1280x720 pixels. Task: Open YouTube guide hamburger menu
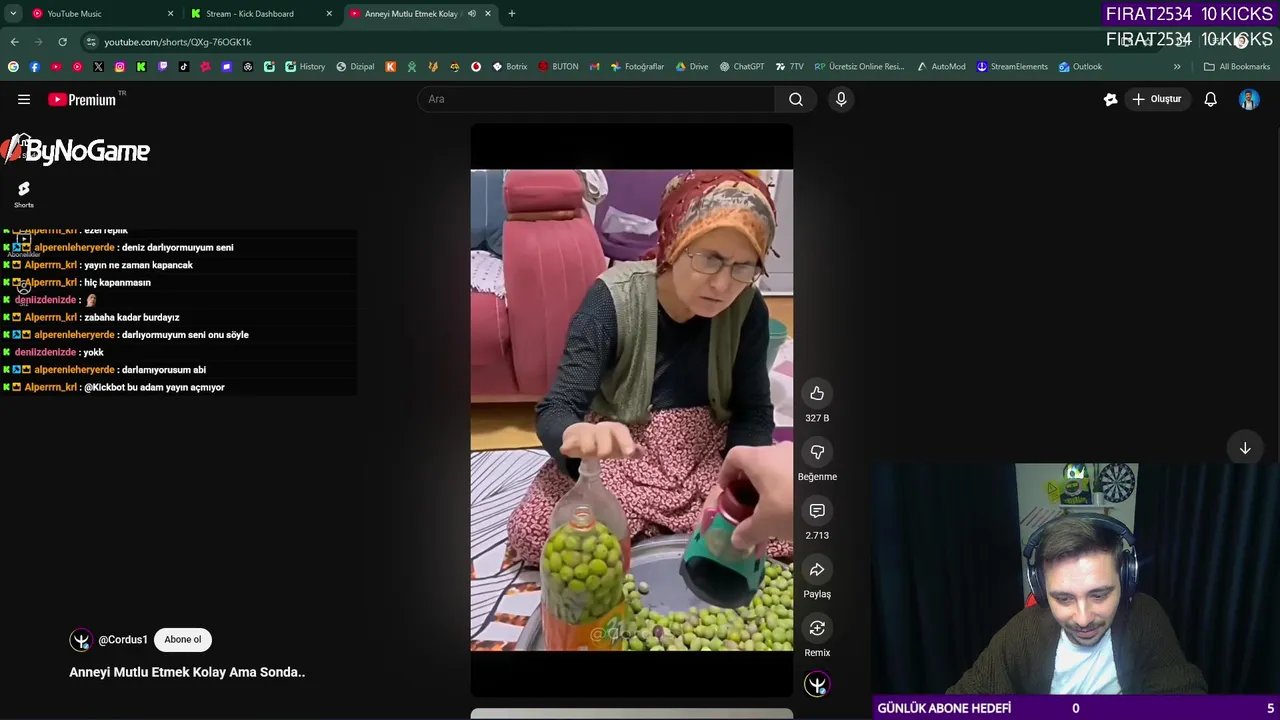[x=24, y=99]
